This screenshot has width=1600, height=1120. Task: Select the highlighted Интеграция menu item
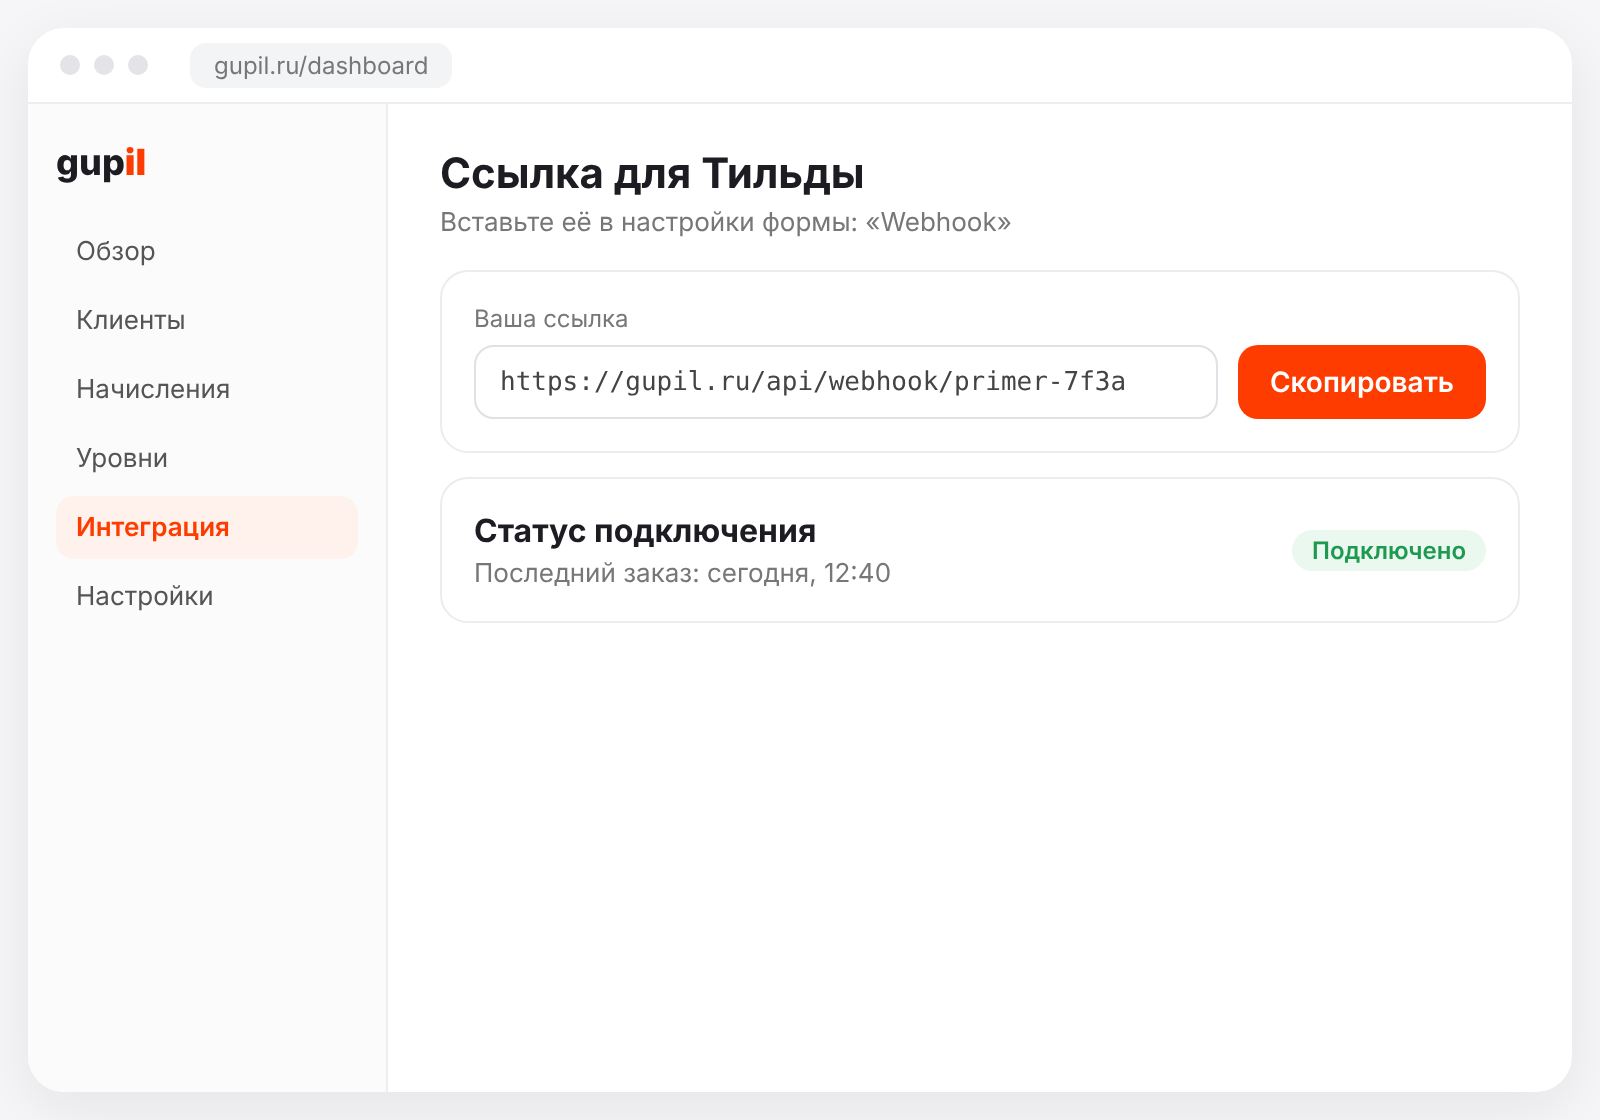[x=206, y=527]
